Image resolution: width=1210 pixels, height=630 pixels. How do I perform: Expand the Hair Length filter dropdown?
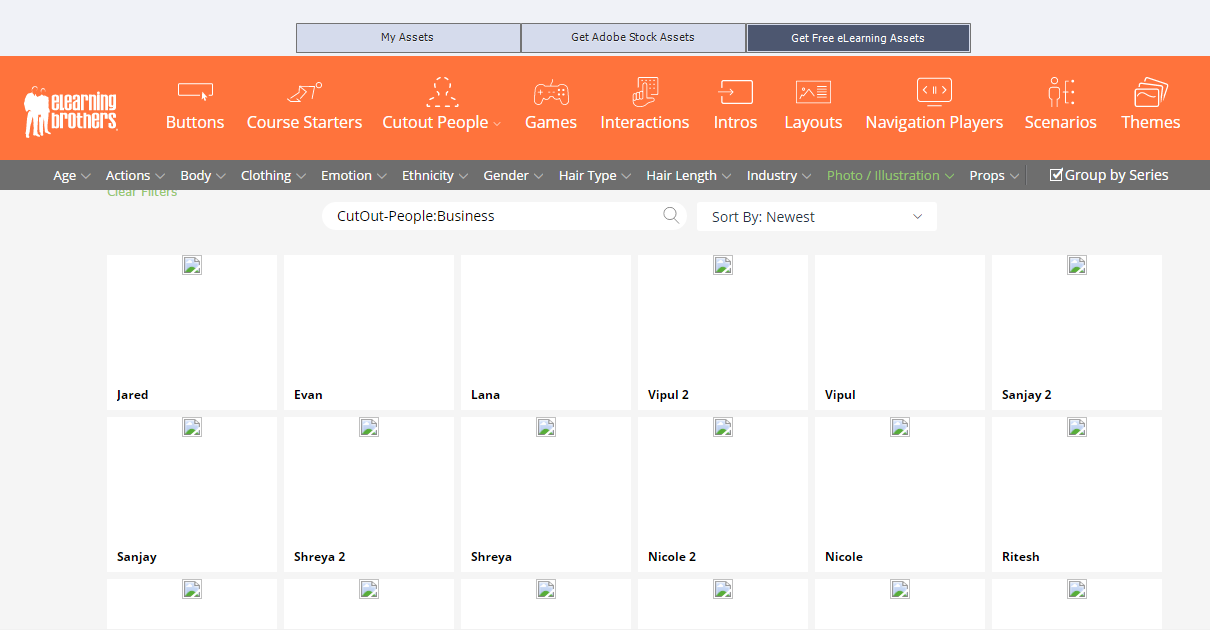tap(688, 176)
